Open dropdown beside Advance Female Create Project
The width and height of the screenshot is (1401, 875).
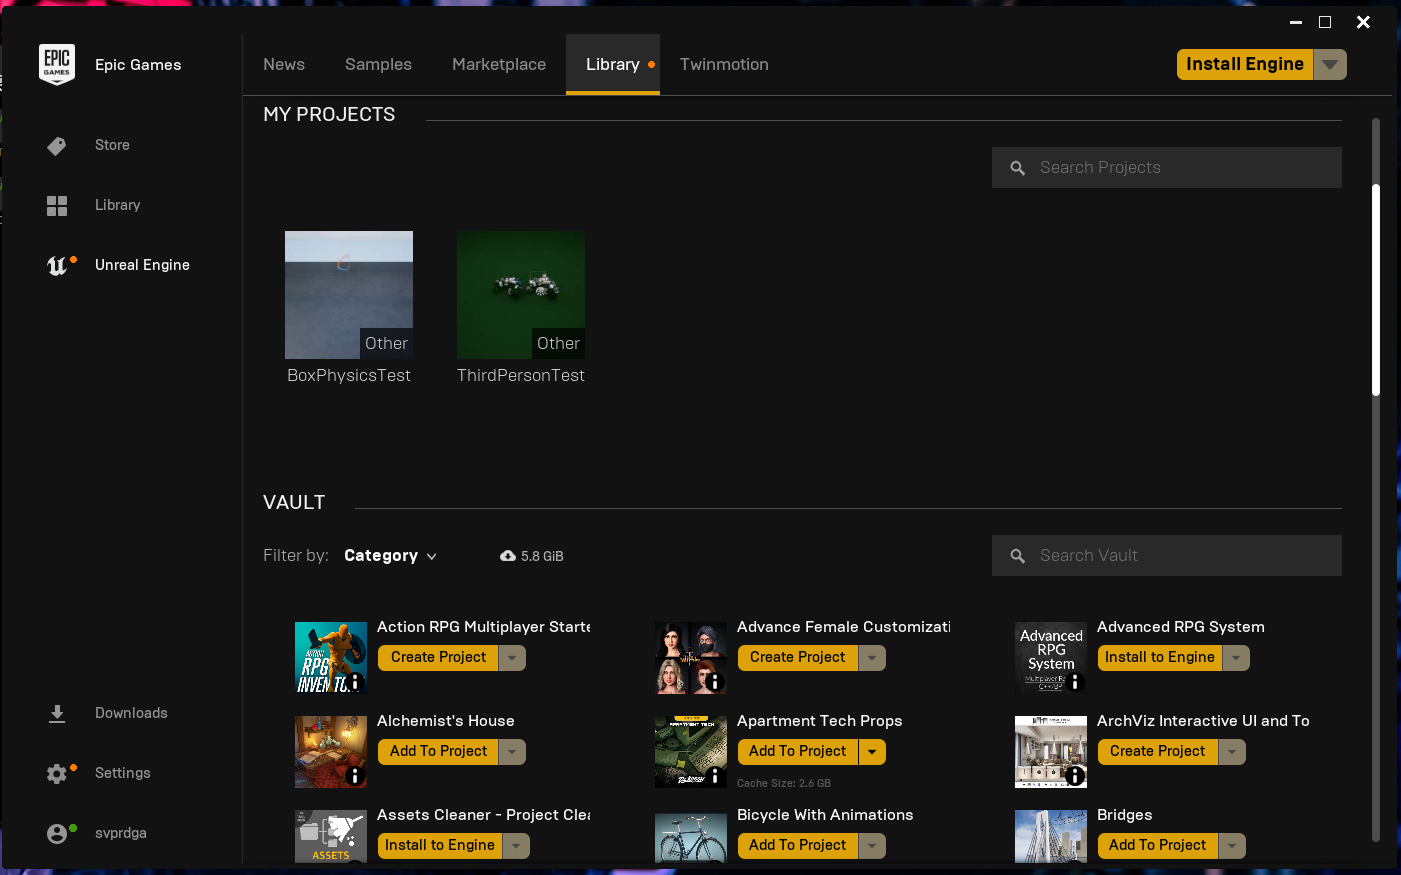[872, 658]
